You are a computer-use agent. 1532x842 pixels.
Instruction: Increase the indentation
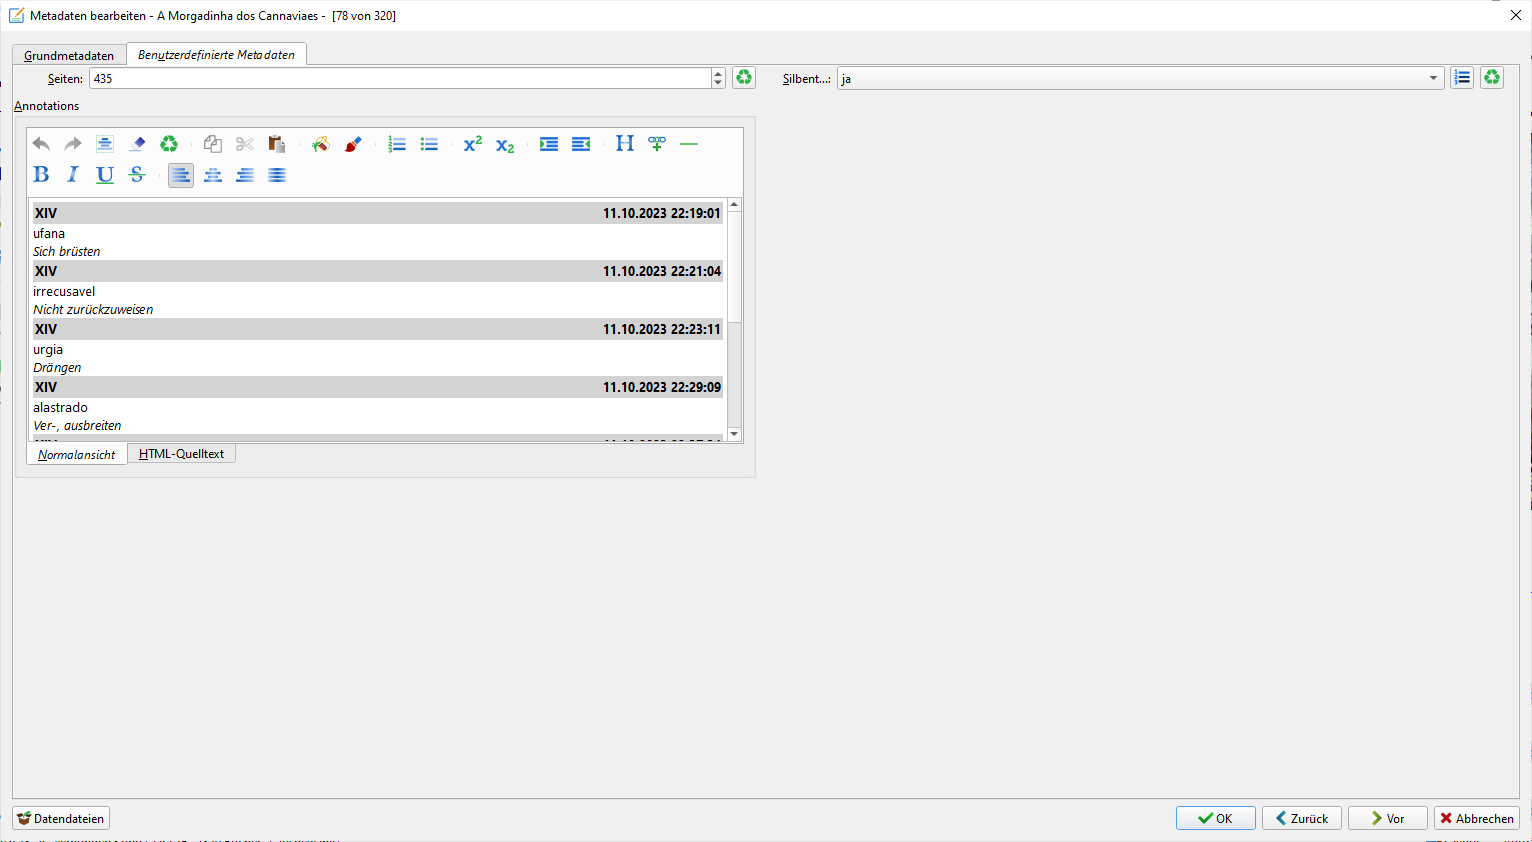549,144
